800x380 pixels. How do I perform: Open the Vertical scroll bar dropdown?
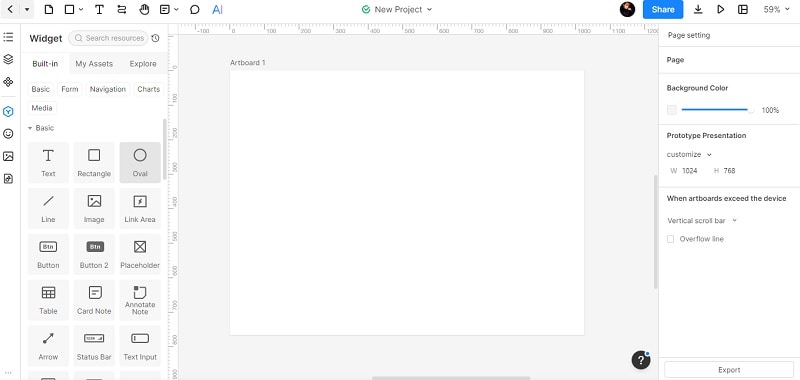click(702, 220)
